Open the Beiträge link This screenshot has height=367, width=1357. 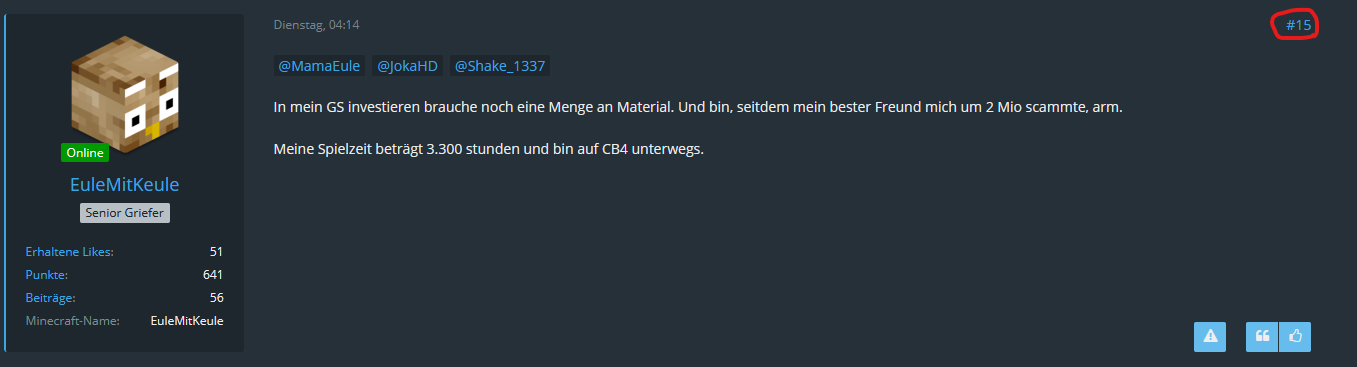(50, 297)
